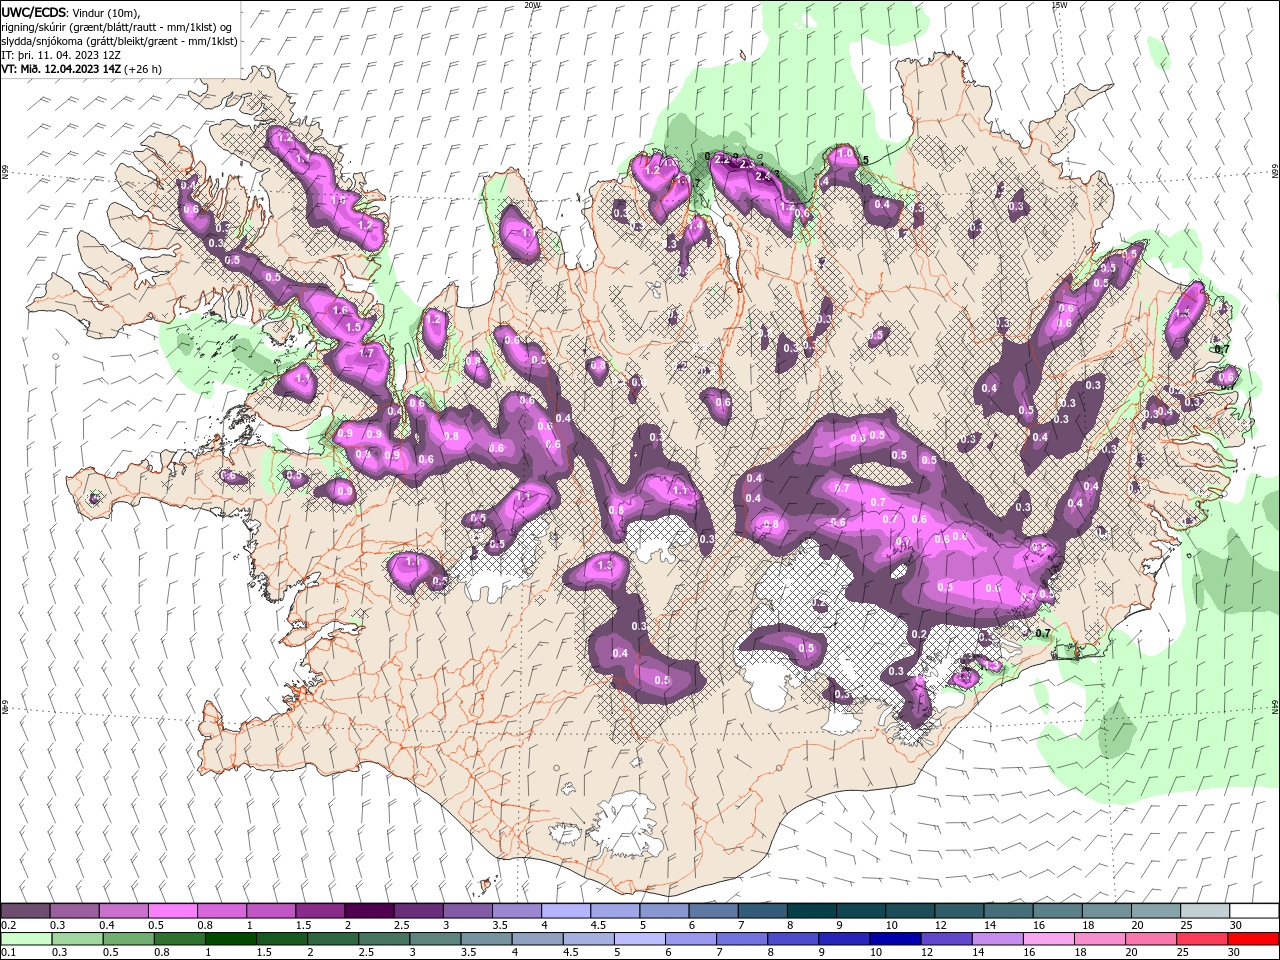
Task: Click the 'VT: Mið. 12.04.2023 14Z (+26 h)' text
Action: point(82,68)
